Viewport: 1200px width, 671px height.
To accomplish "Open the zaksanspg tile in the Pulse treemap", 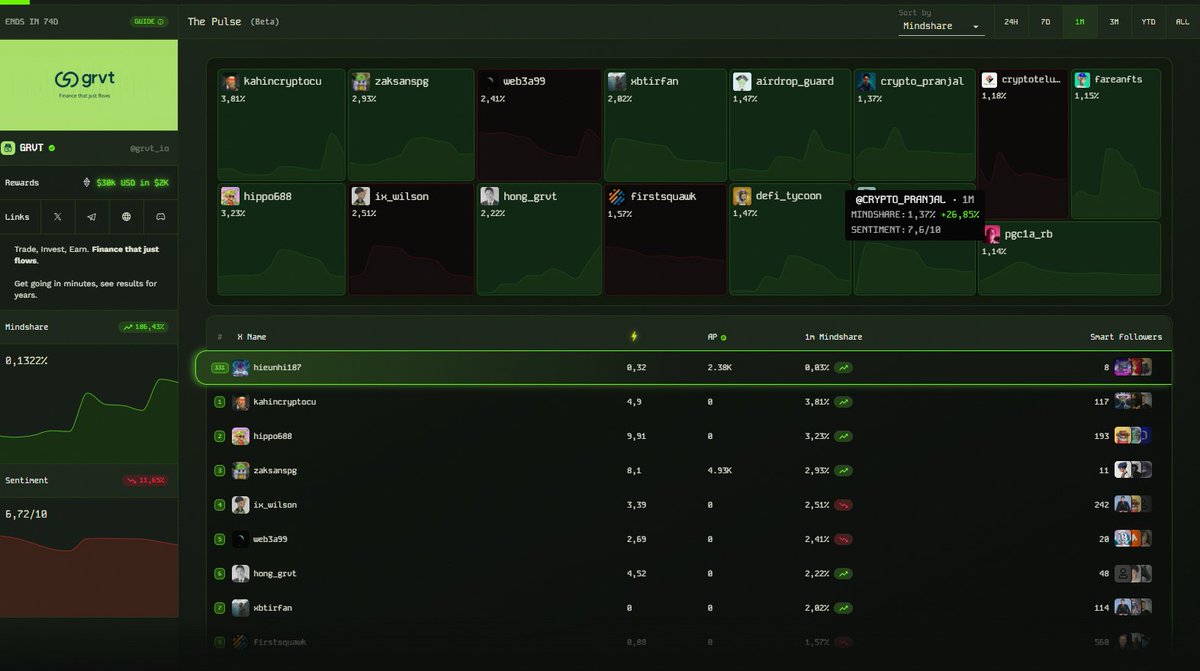I will (411, 125).
